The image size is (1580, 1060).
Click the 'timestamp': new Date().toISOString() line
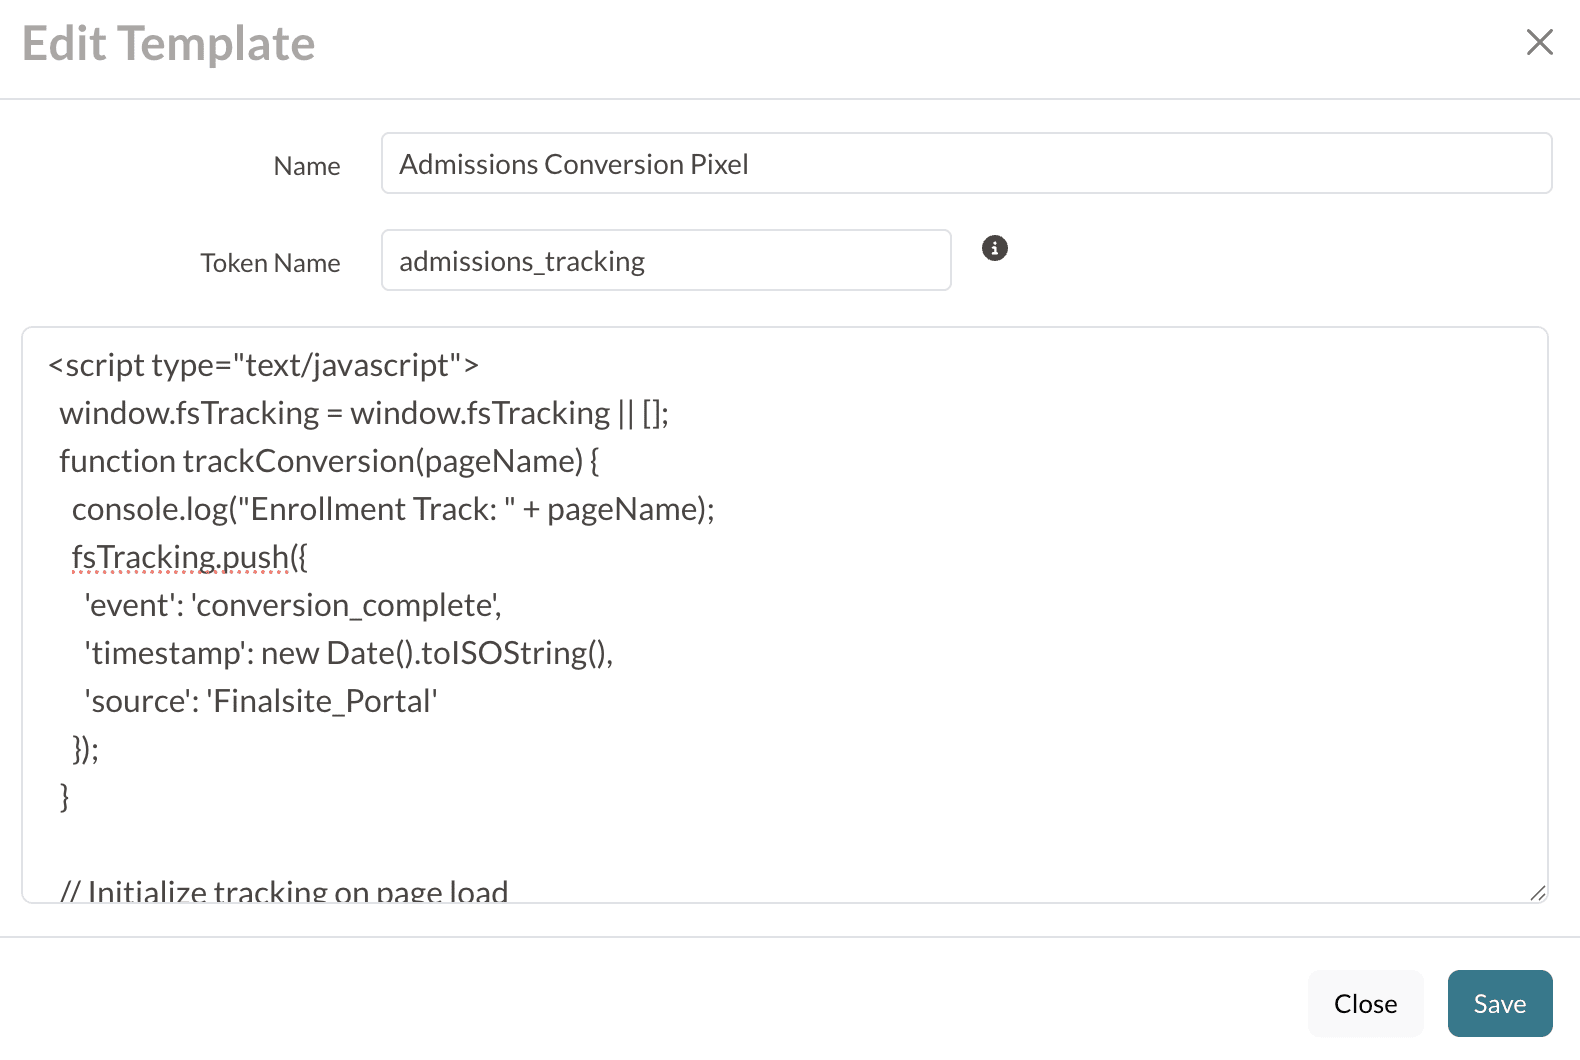pyautogui.click(x=349, y=653)
